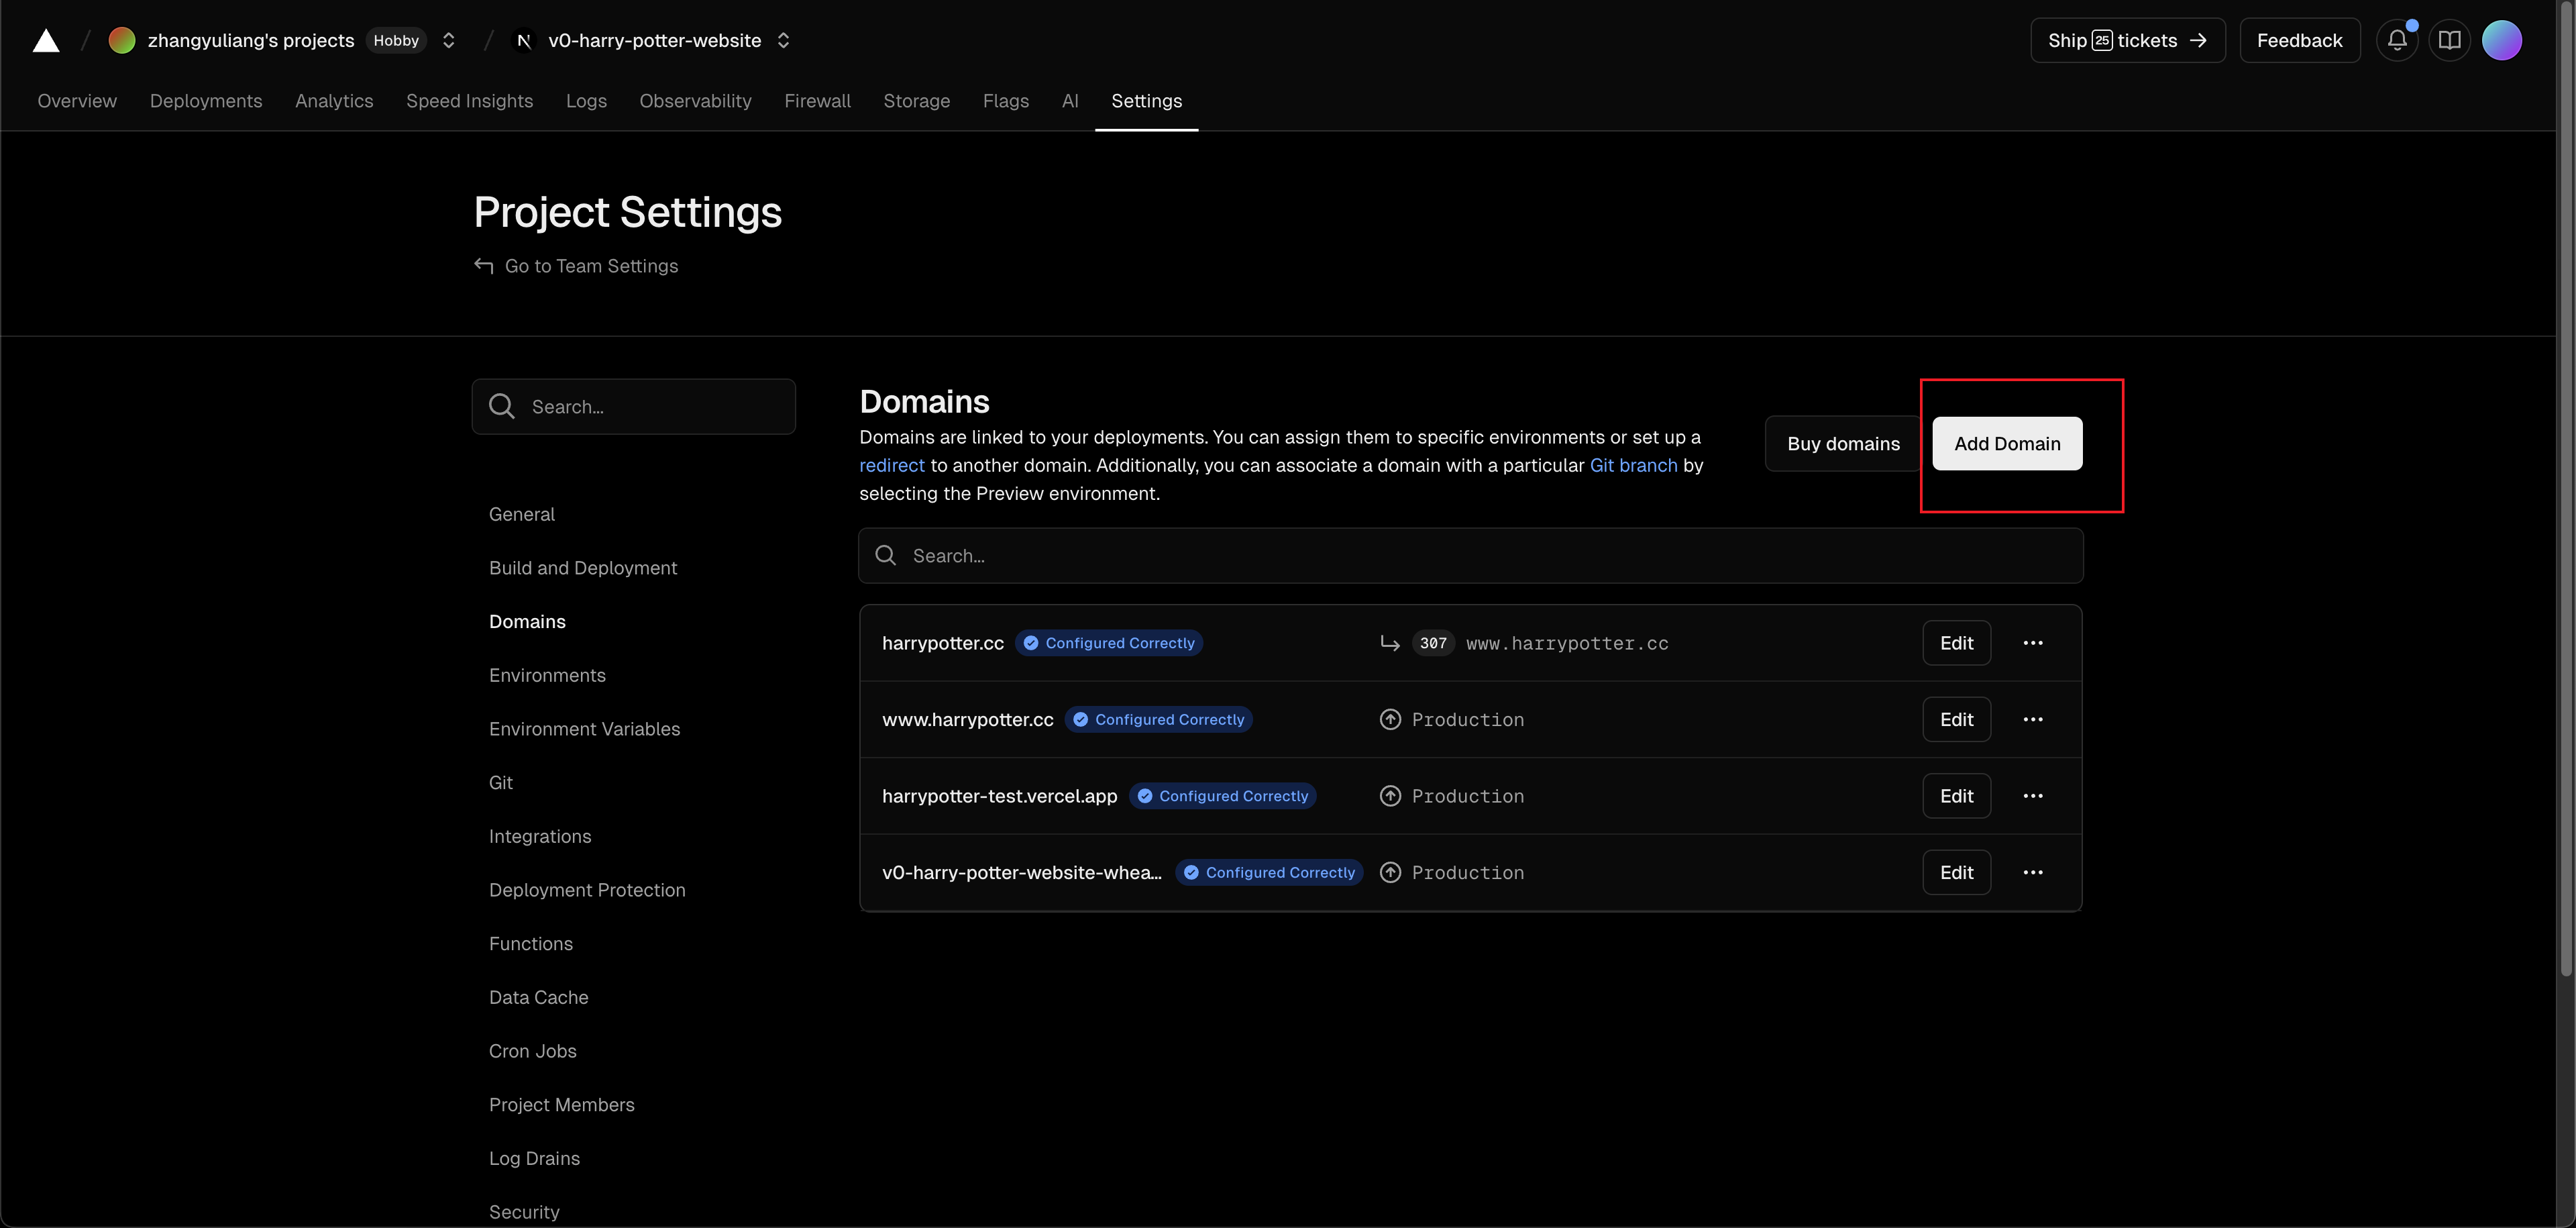Click the project N icon

tap(523, 40)
